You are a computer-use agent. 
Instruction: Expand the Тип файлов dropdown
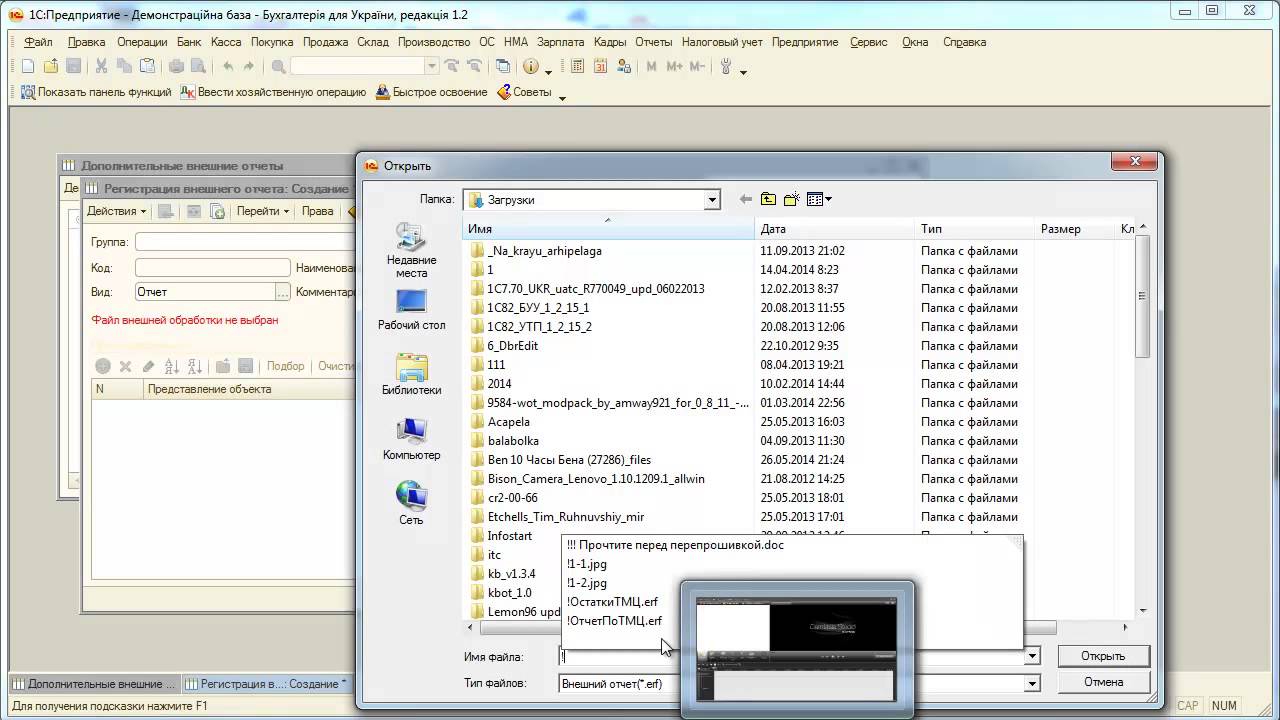1032,683
